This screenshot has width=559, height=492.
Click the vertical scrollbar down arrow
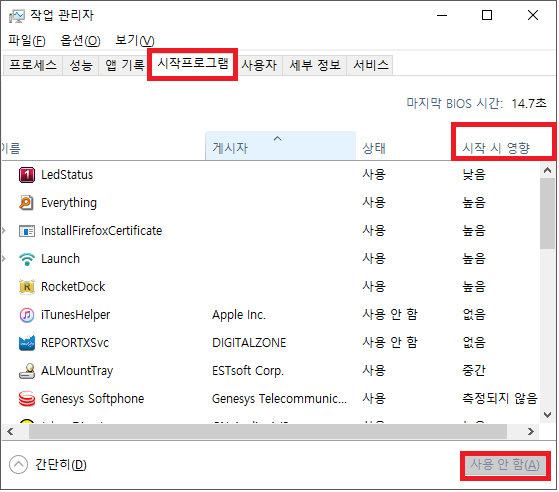pyautogui.click(x=548, y=415)
